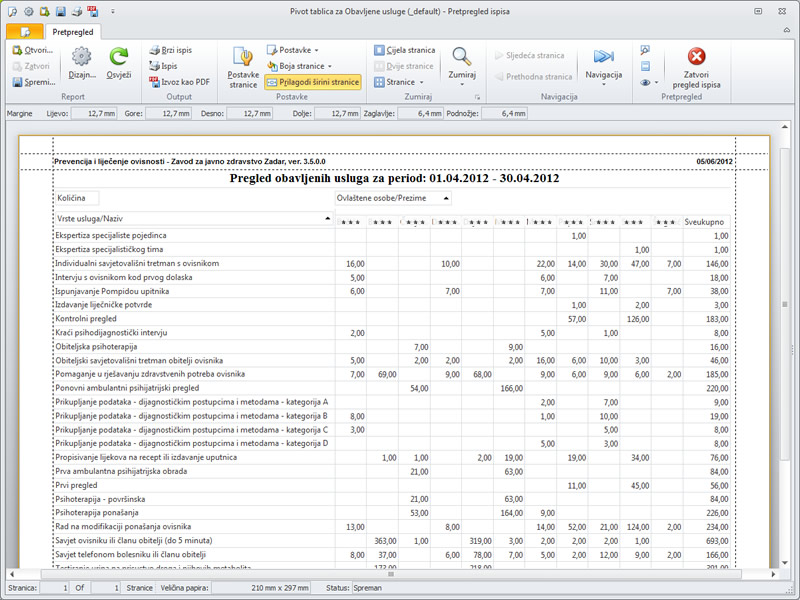
Task: Click the Podnožje footer margin field
Action: [x=504, y=113]
